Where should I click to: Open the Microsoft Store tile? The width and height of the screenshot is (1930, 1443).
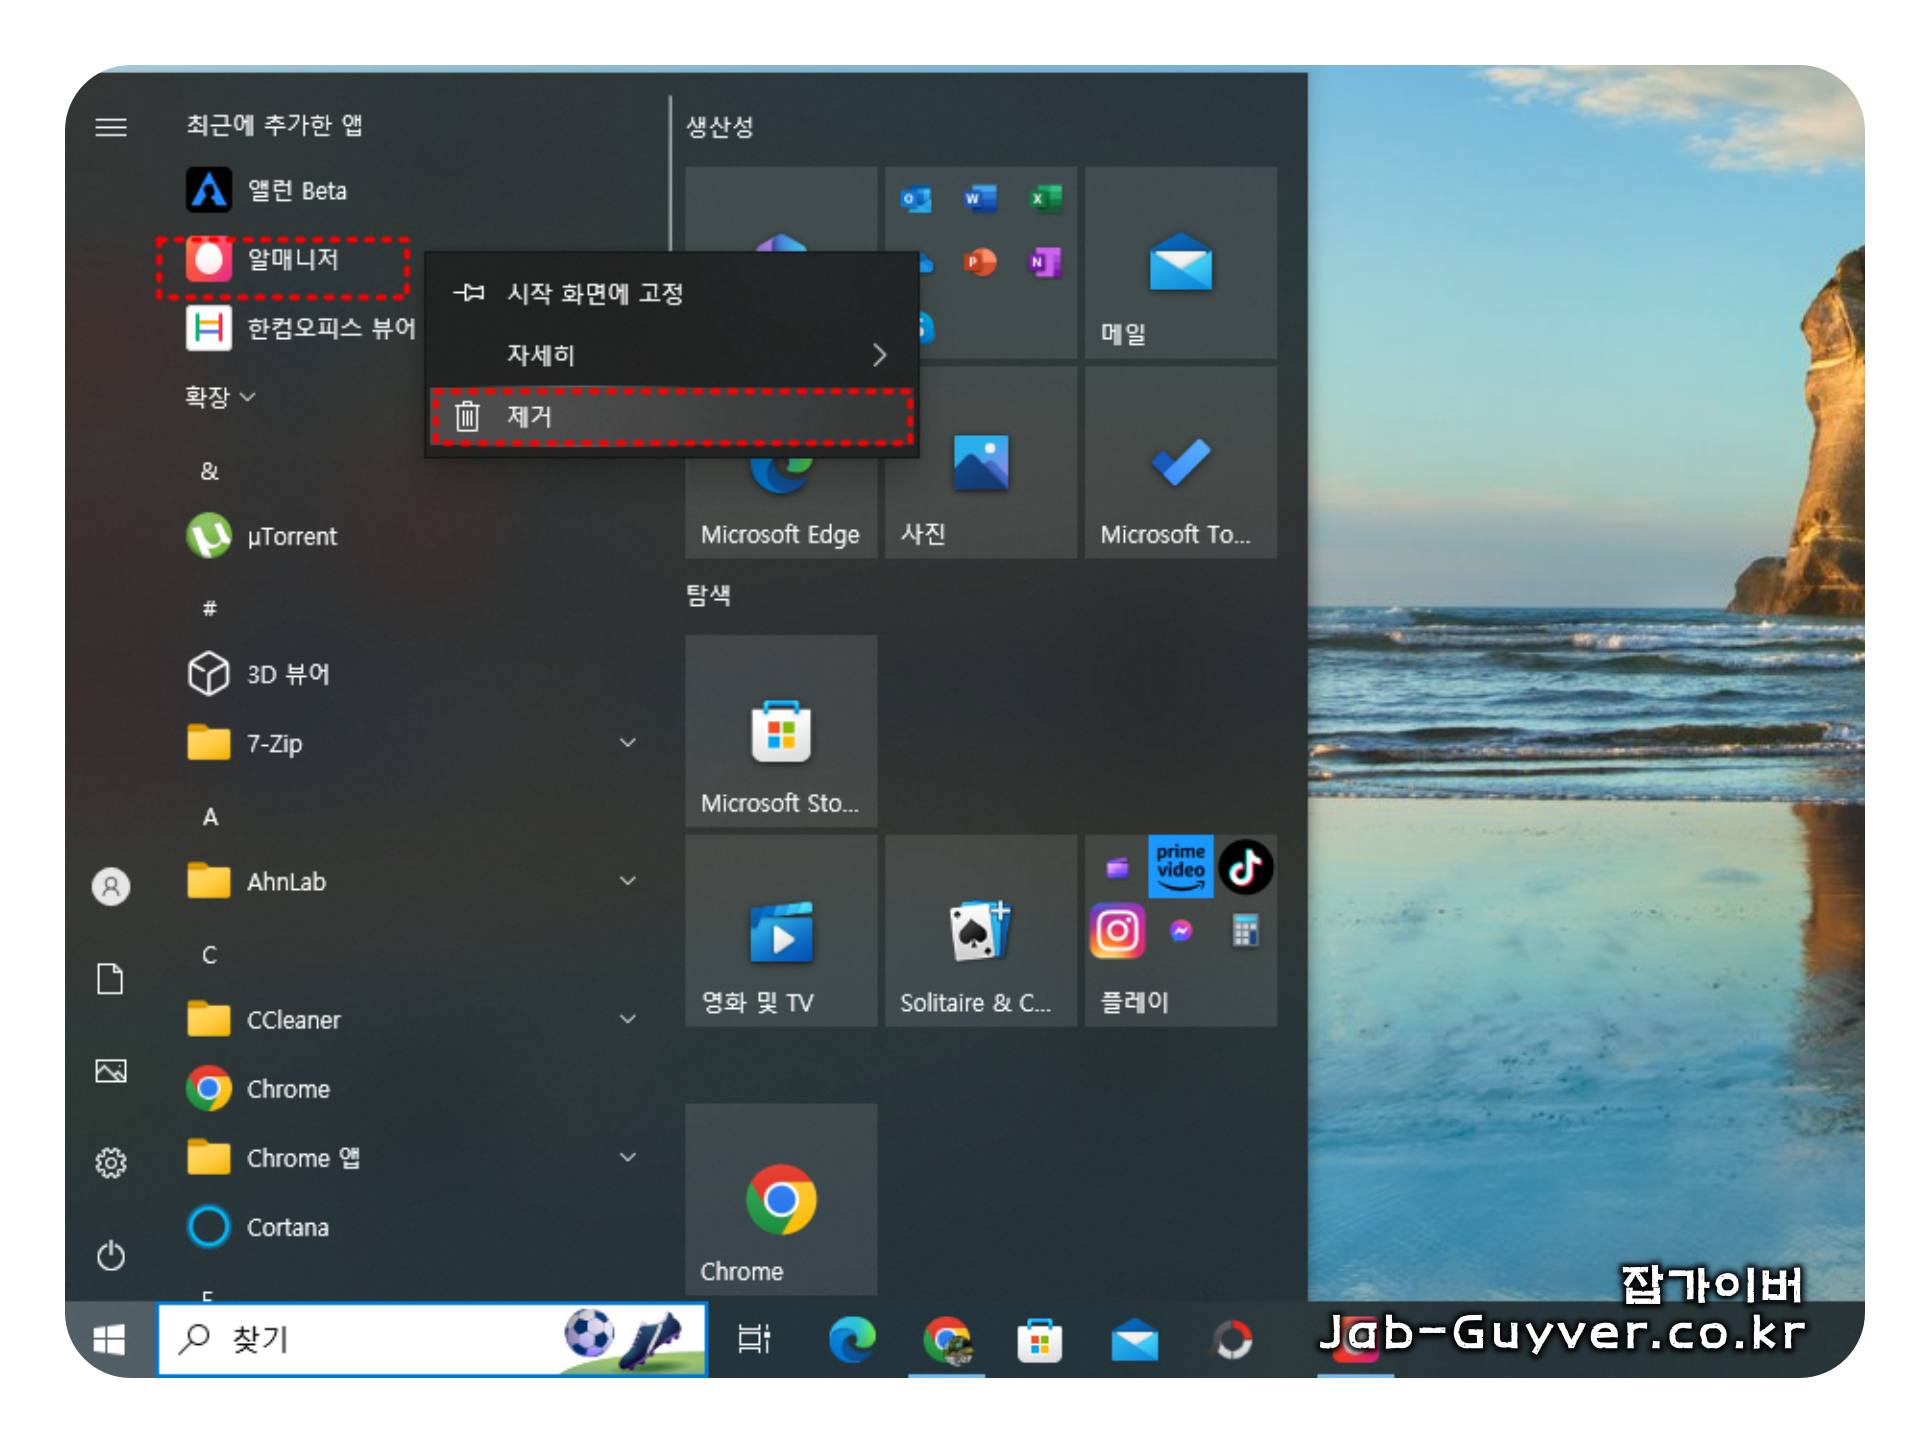(x=781, y=732)
